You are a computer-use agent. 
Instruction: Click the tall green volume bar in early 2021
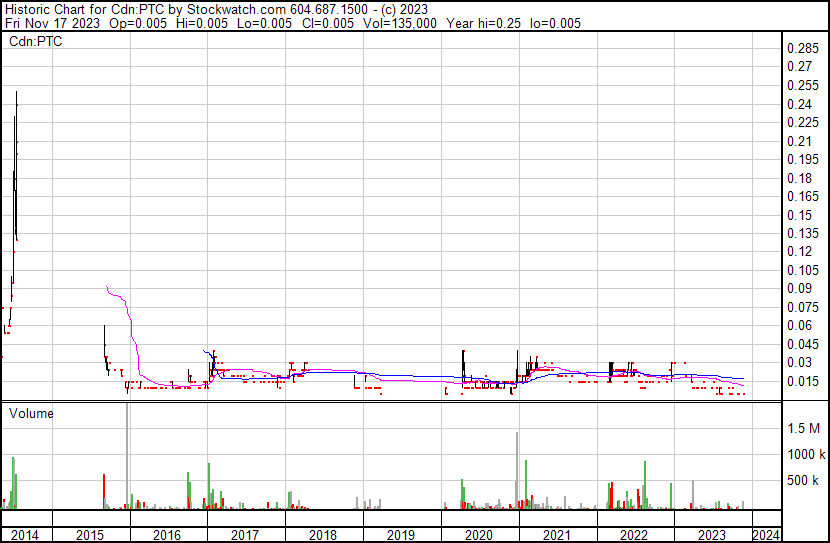526,484
